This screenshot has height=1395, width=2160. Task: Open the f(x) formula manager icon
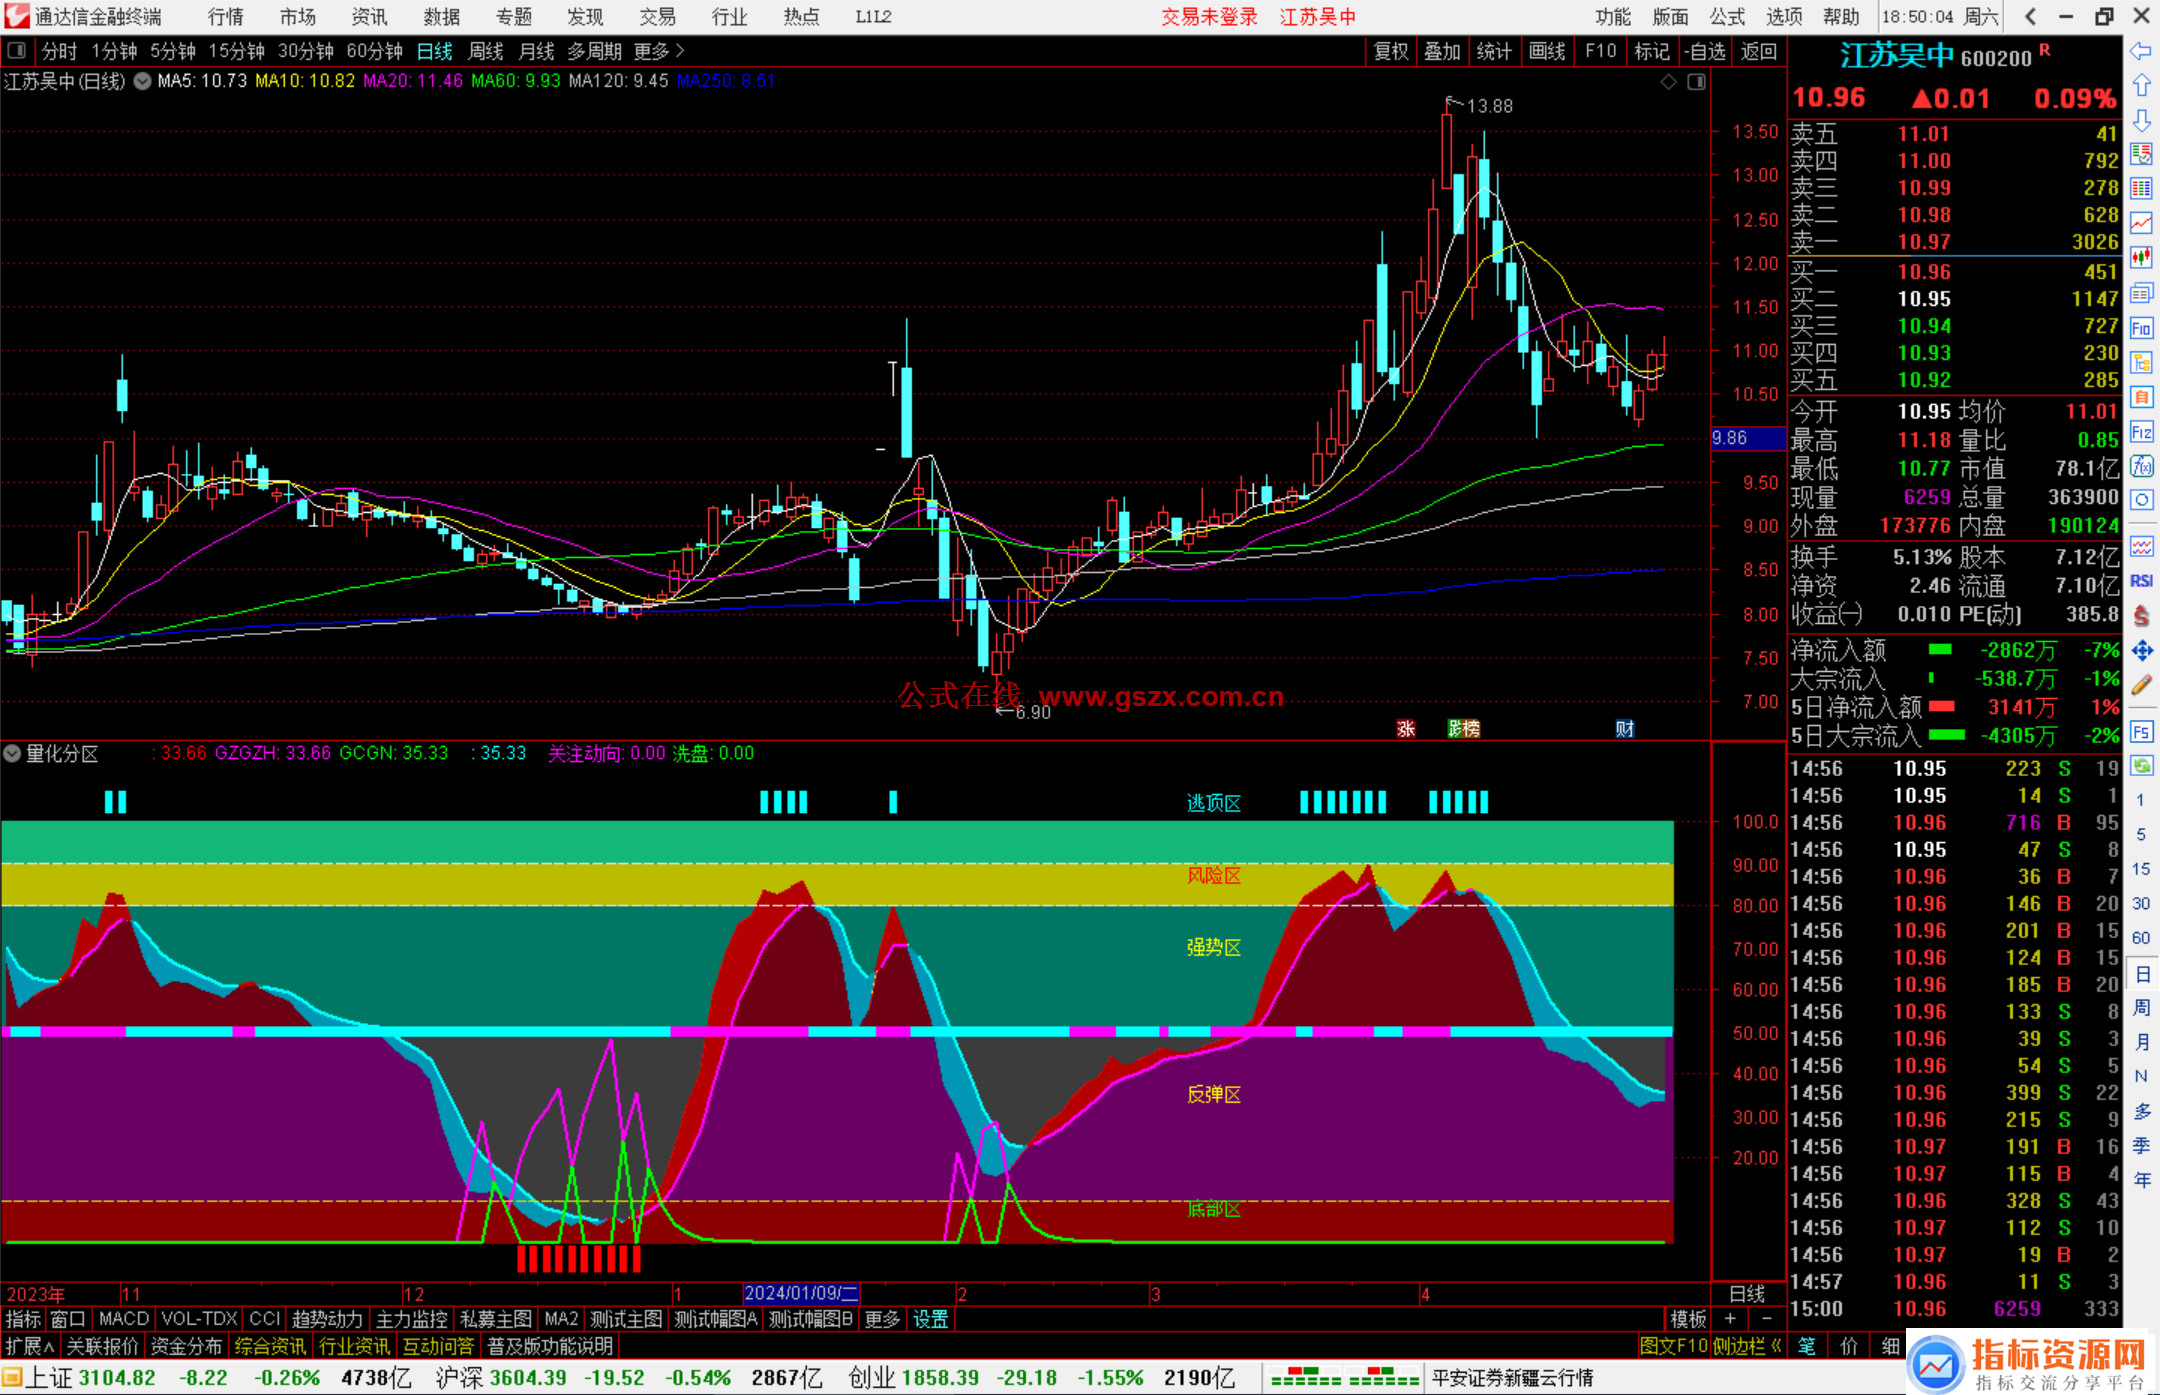(2141, 466)
